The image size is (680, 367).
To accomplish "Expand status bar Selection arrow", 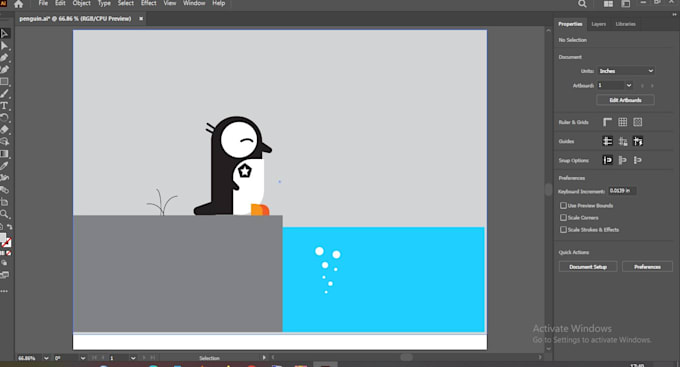I will [264, 358].
